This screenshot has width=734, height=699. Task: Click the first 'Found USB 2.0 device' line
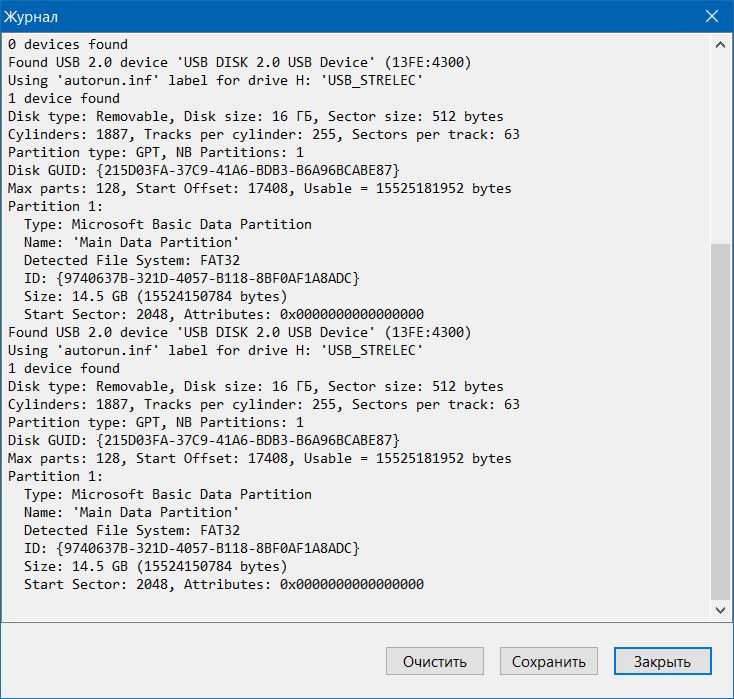(239, 62)
